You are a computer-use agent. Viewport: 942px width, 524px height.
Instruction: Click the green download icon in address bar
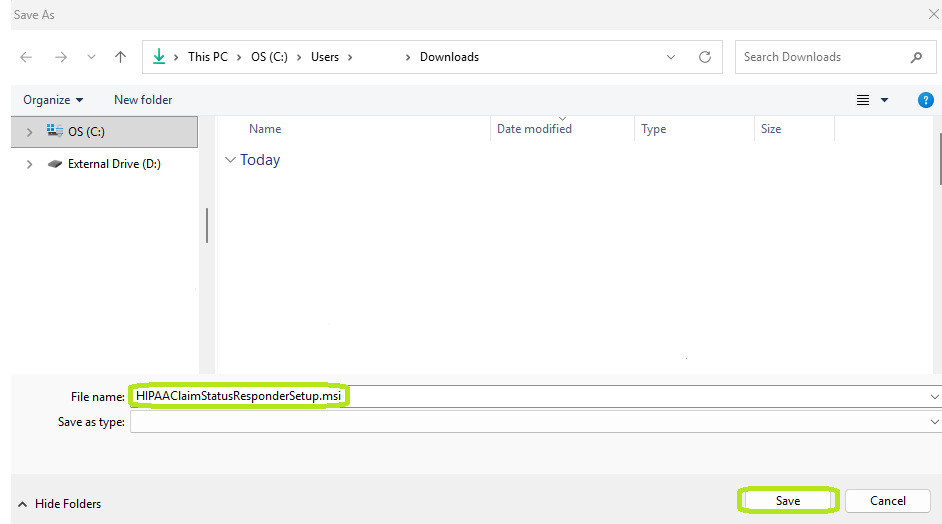(159, 56)
